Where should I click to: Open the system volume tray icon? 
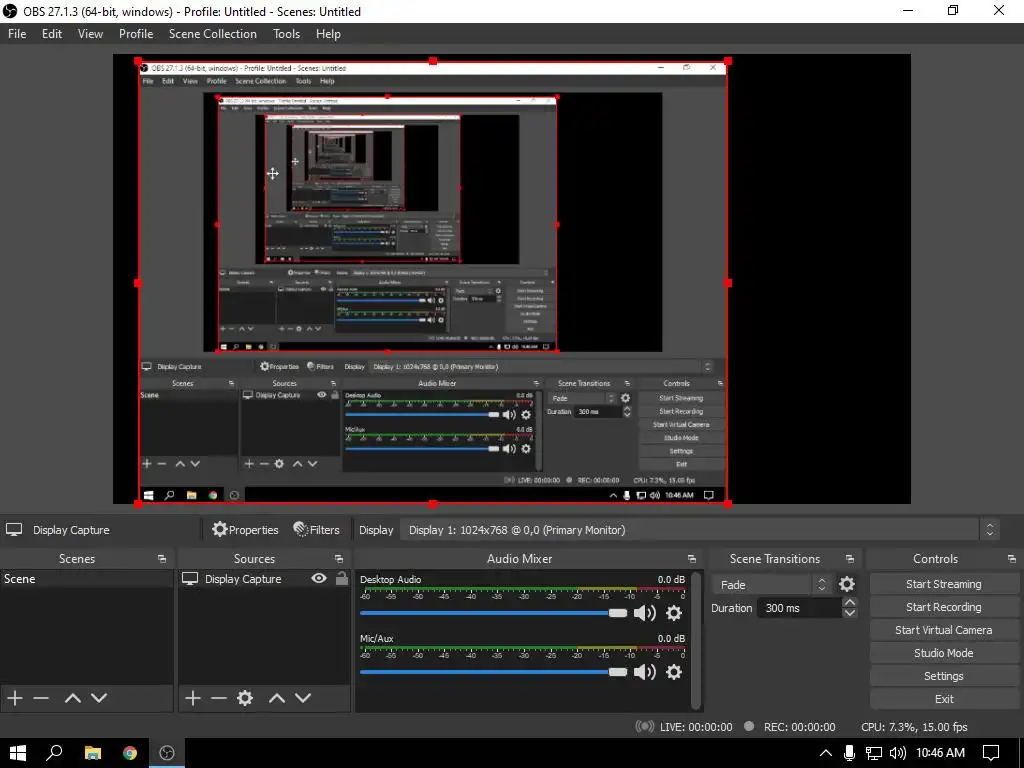click(897, 753)
